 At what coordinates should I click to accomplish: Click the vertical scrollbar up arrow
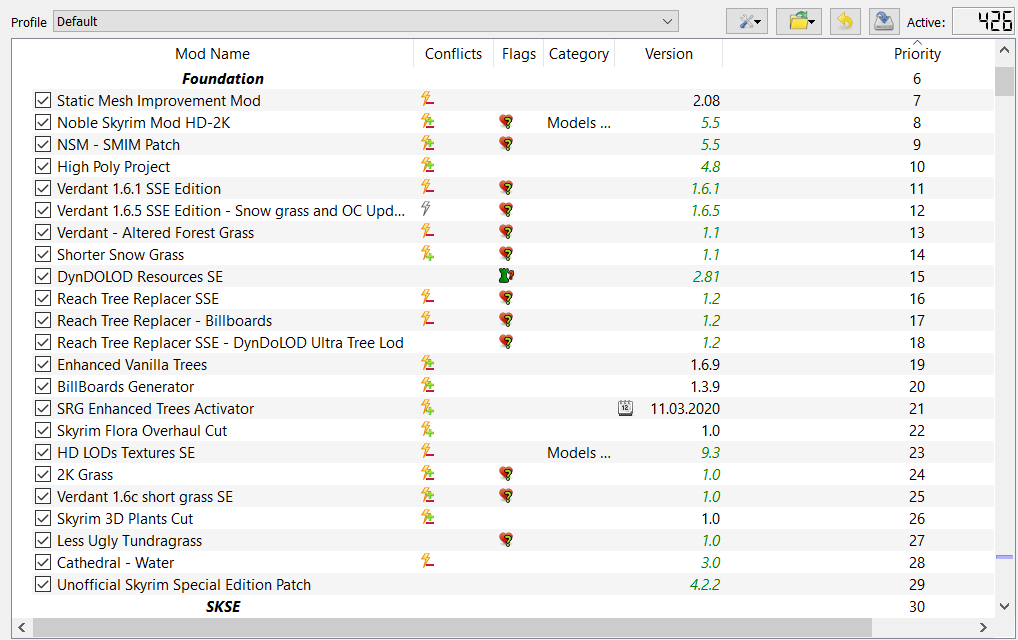pyautogui.click(x=1004, y=49)
